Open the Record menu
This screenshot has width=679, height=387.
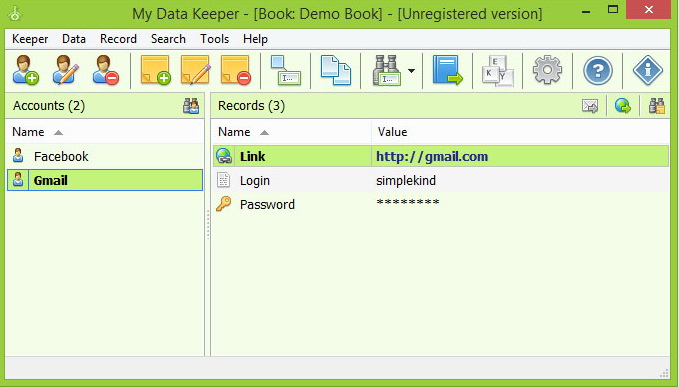coord(118,39)
